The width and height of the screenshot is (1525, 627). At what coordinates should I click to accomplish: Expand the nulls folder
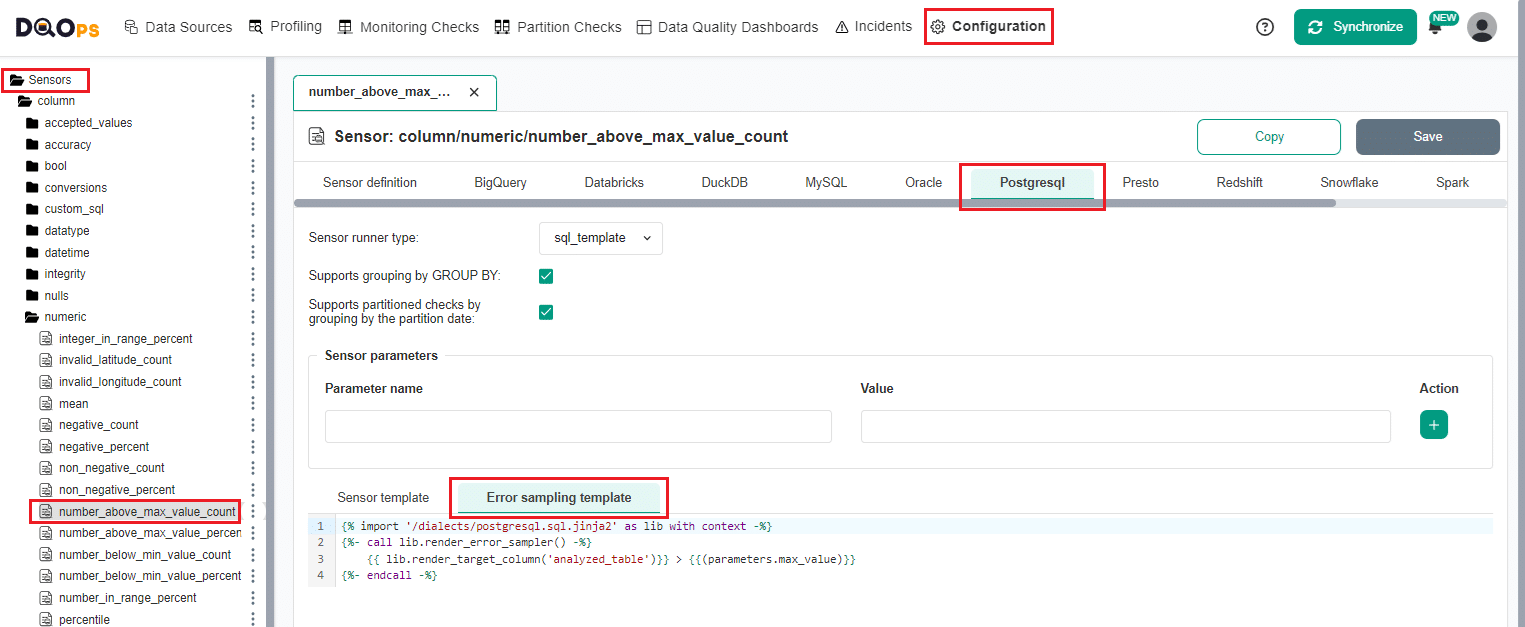[32, 296]
